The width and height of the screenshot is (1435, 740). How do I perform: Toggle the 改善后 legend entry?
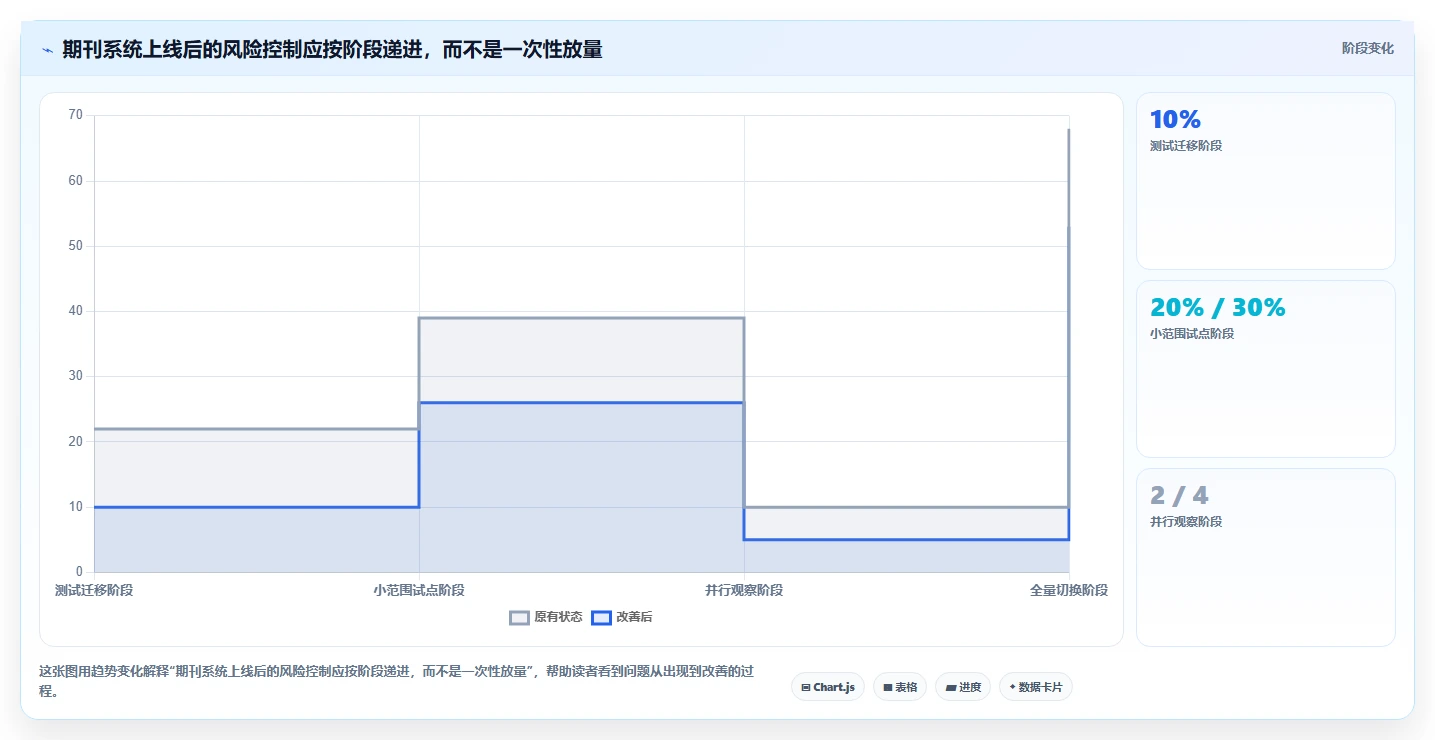[622, 617]
